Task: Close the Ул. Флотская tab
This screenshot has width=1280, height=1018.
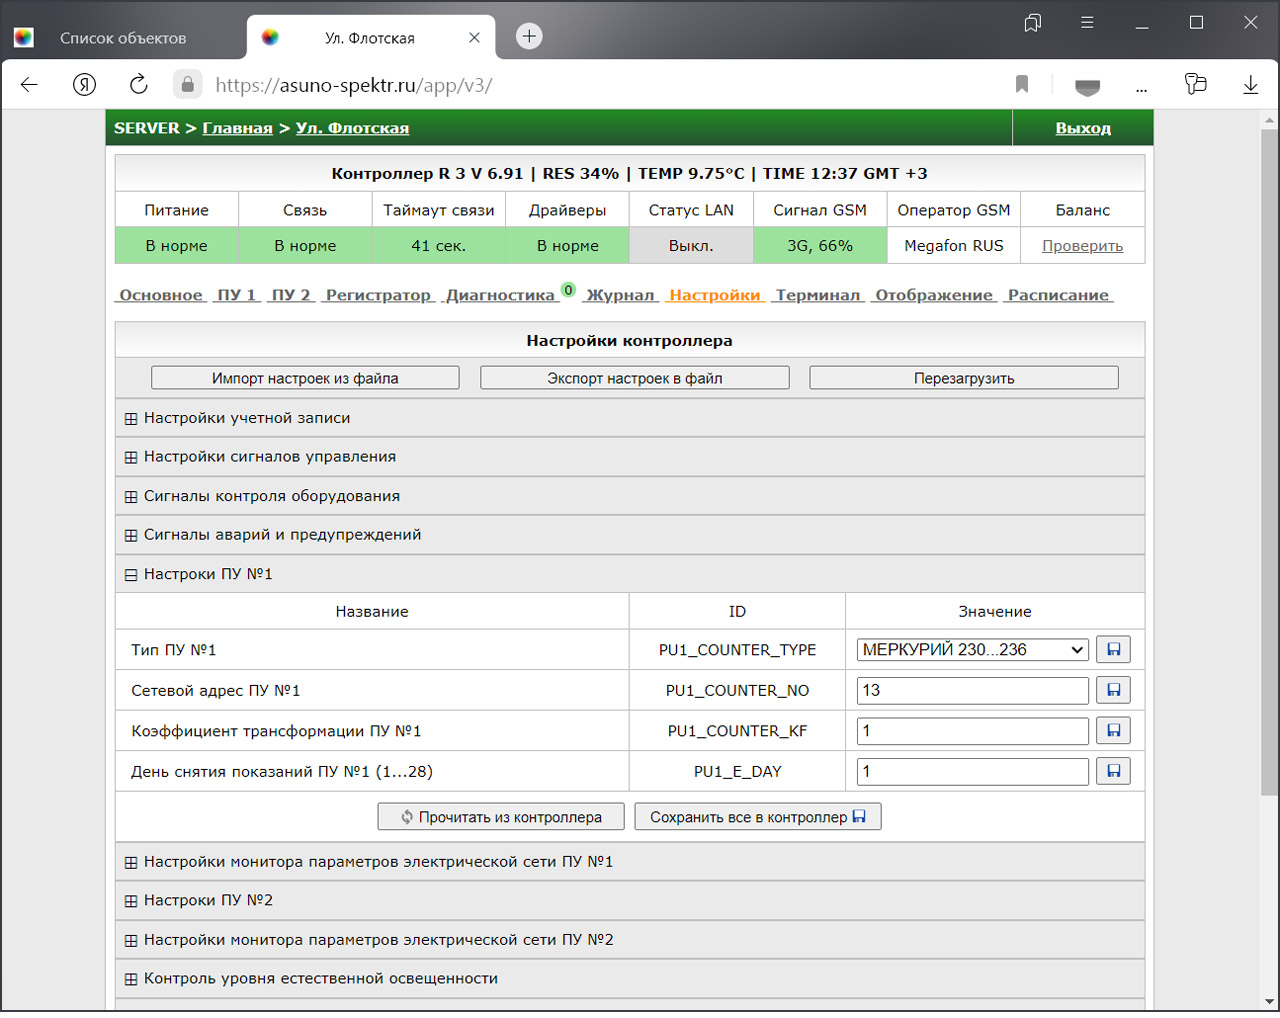Action: tap(474, 38)
